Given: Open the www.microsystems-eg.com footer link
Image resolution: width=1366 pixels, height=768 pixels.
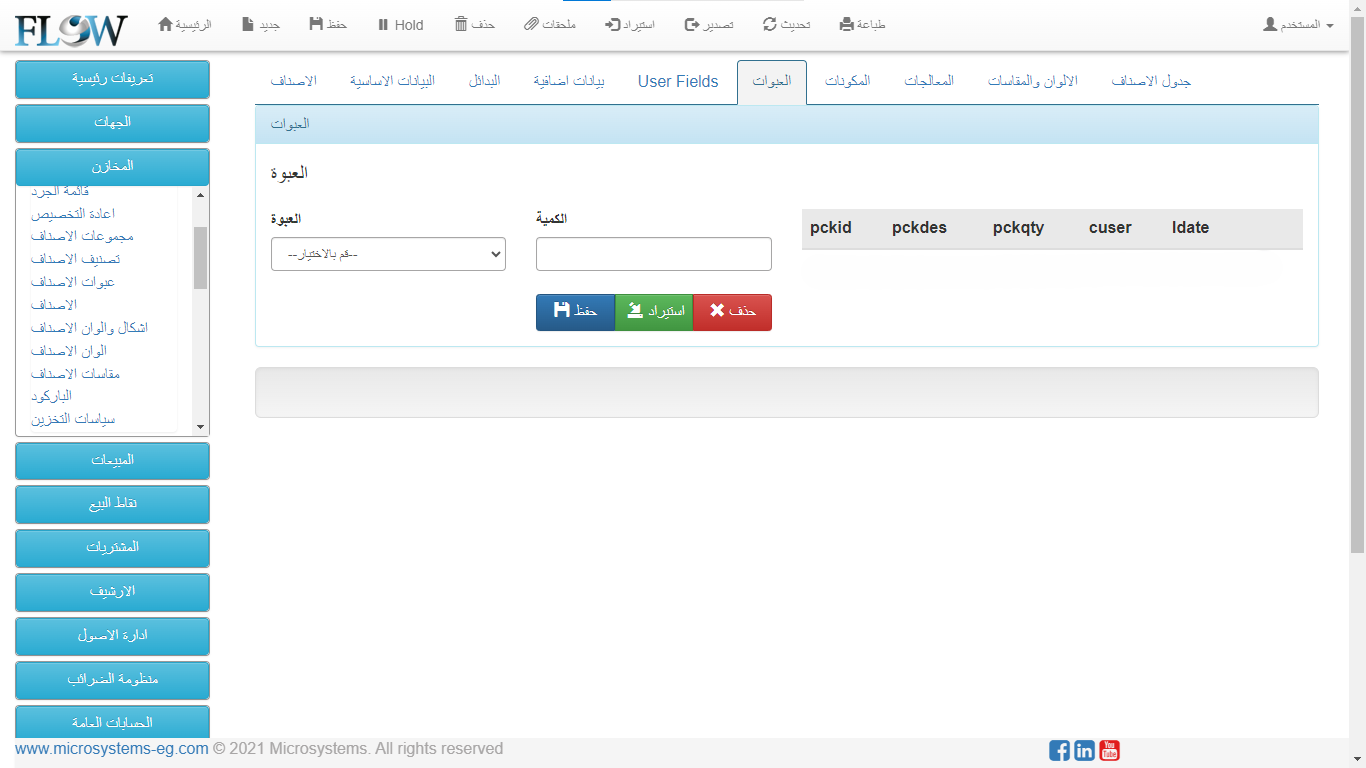Looking at the screenshot, I should tap(112, 748).
